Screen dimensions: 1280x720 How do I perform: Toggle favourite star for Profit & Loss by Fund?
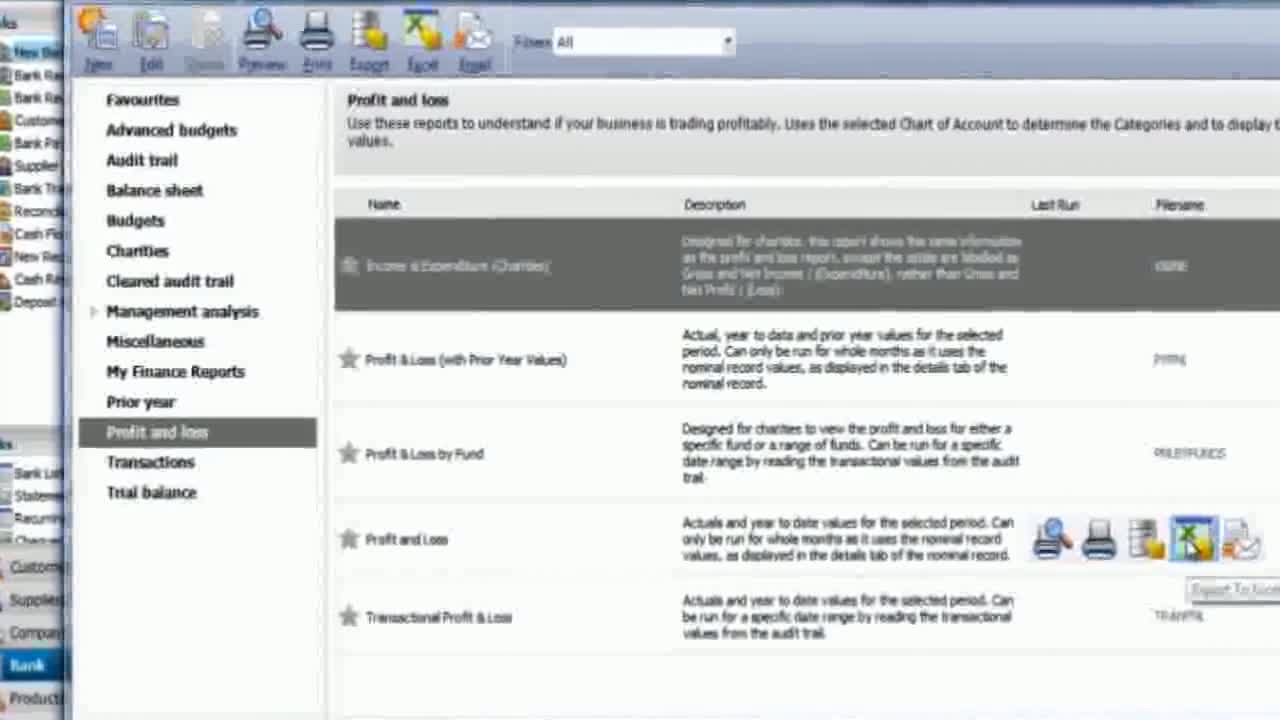point(349,453)
